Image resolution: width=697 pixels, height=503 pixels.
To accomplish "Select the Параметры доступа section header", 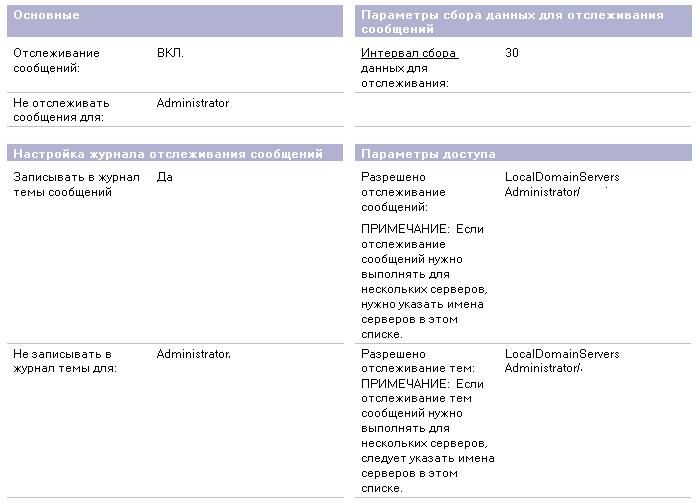I will coord(523,153).
